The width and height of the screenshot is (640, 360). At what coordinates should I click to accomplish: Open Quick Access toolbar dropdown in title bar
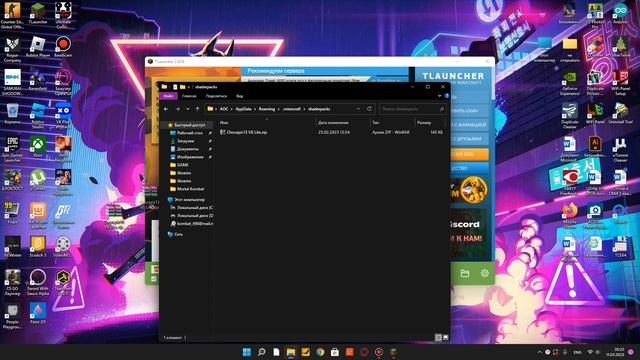click(189, 87)
